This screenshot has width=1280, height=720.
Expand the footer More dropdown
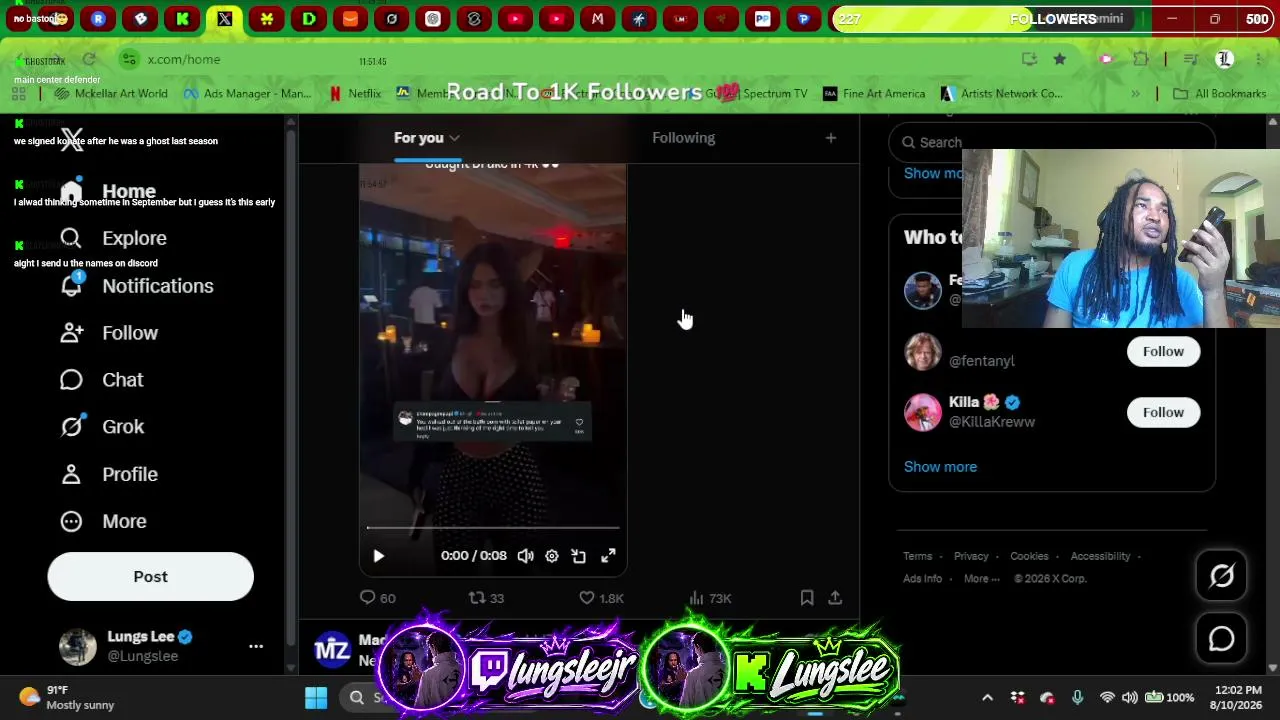point(981,578)
